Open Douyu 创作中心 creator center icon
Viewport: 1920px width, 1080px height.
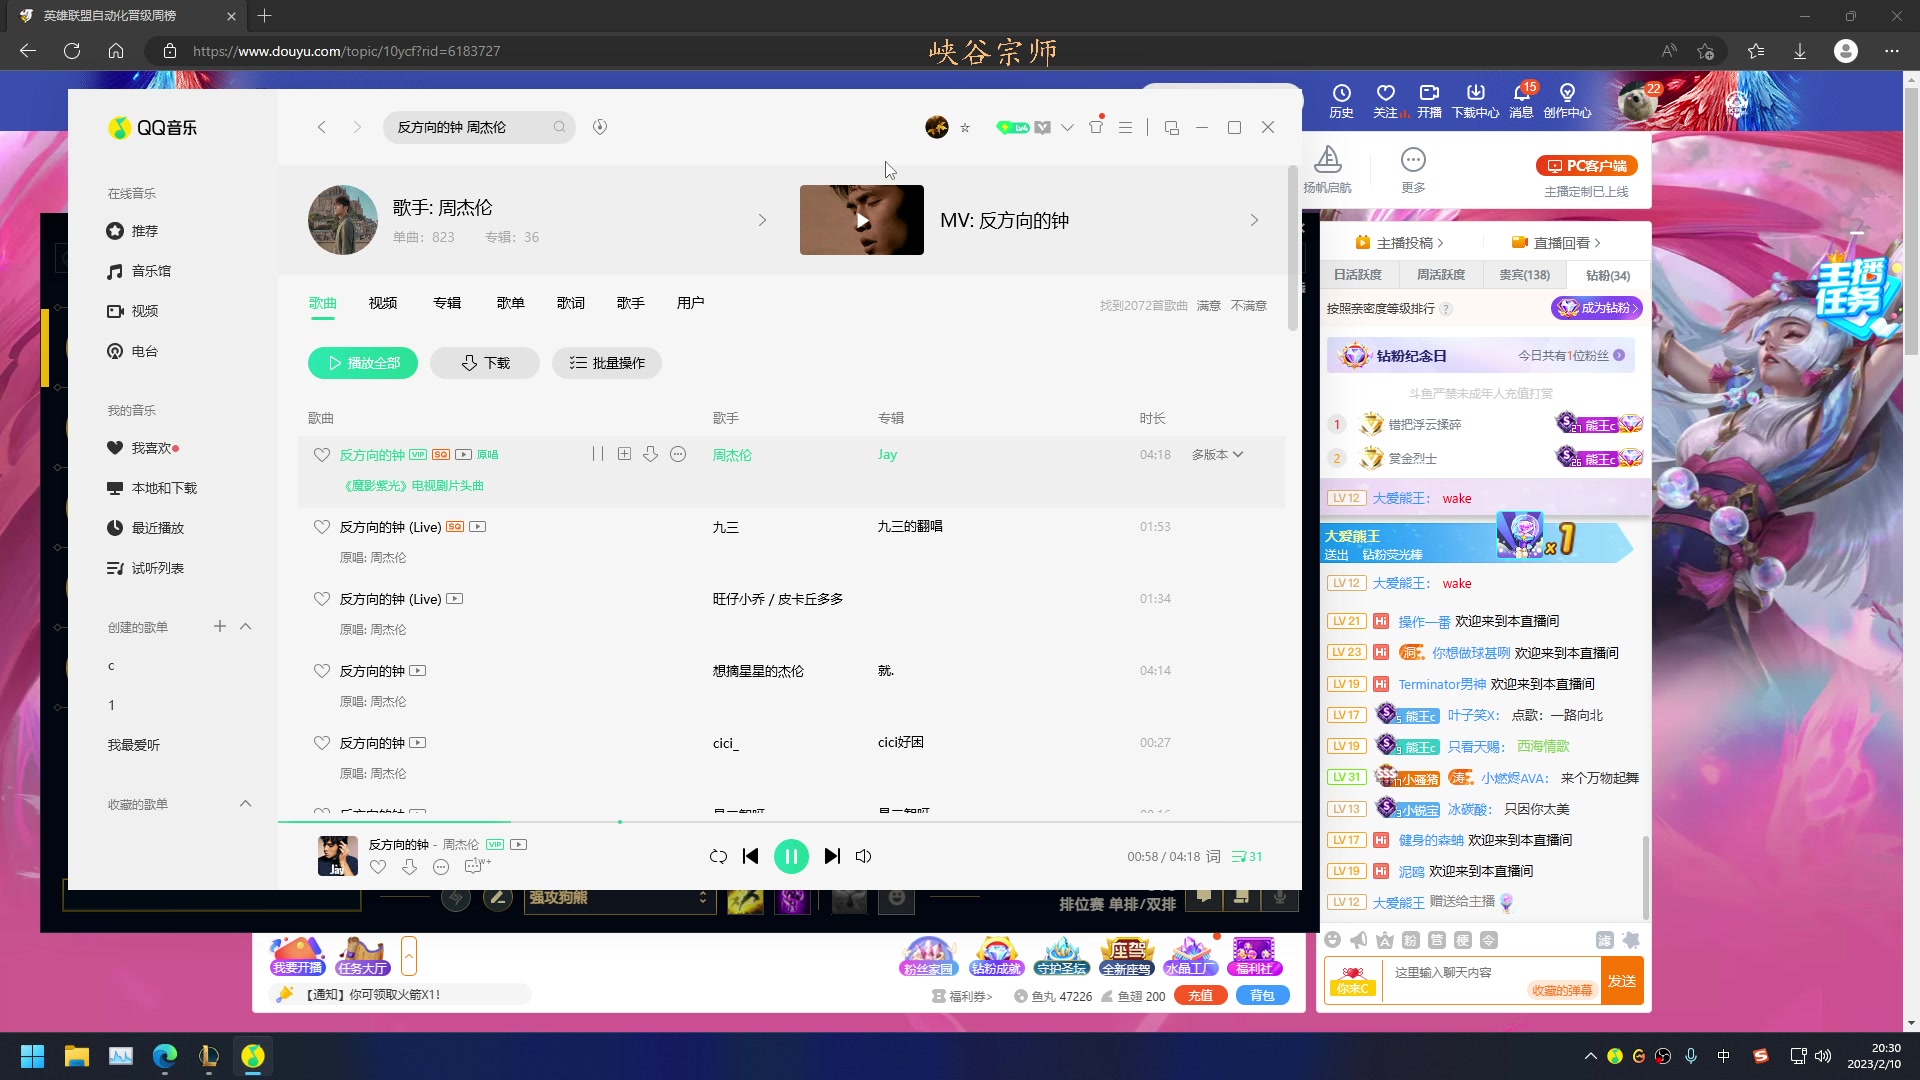click(1567, 99)
